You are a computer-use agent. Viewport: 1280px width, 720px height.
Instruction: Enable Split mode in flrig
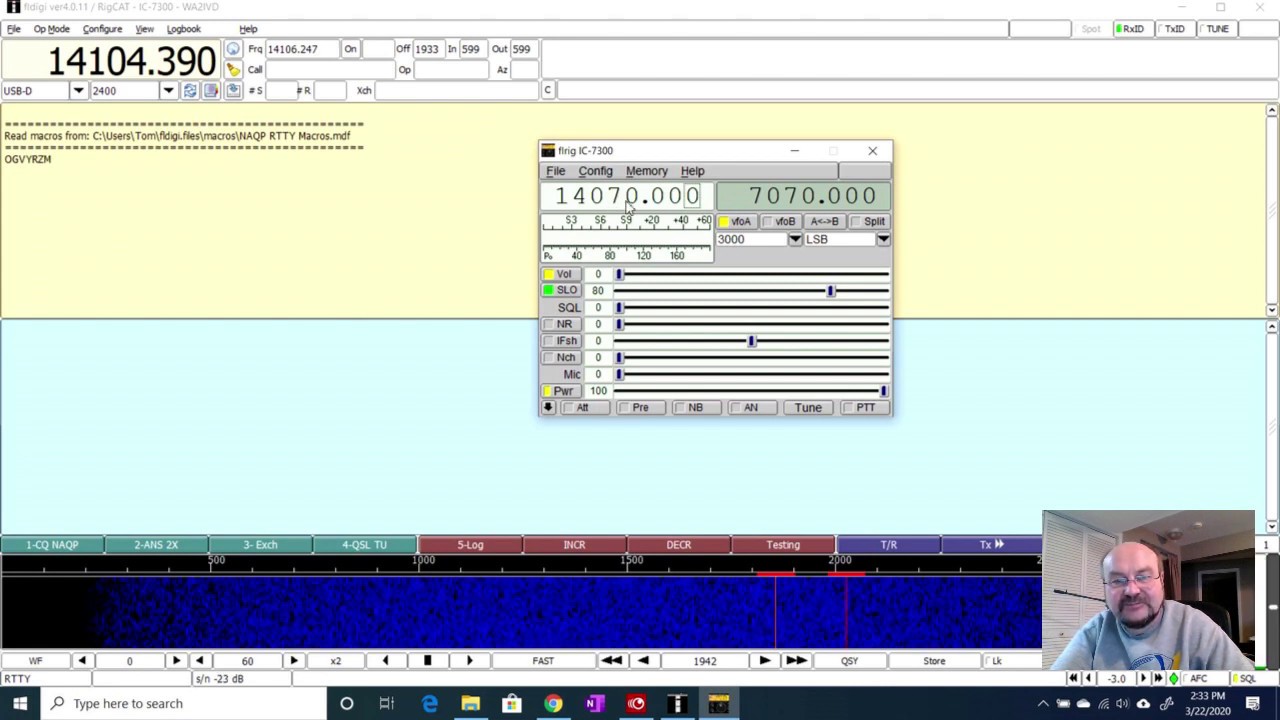pos(869,222)
